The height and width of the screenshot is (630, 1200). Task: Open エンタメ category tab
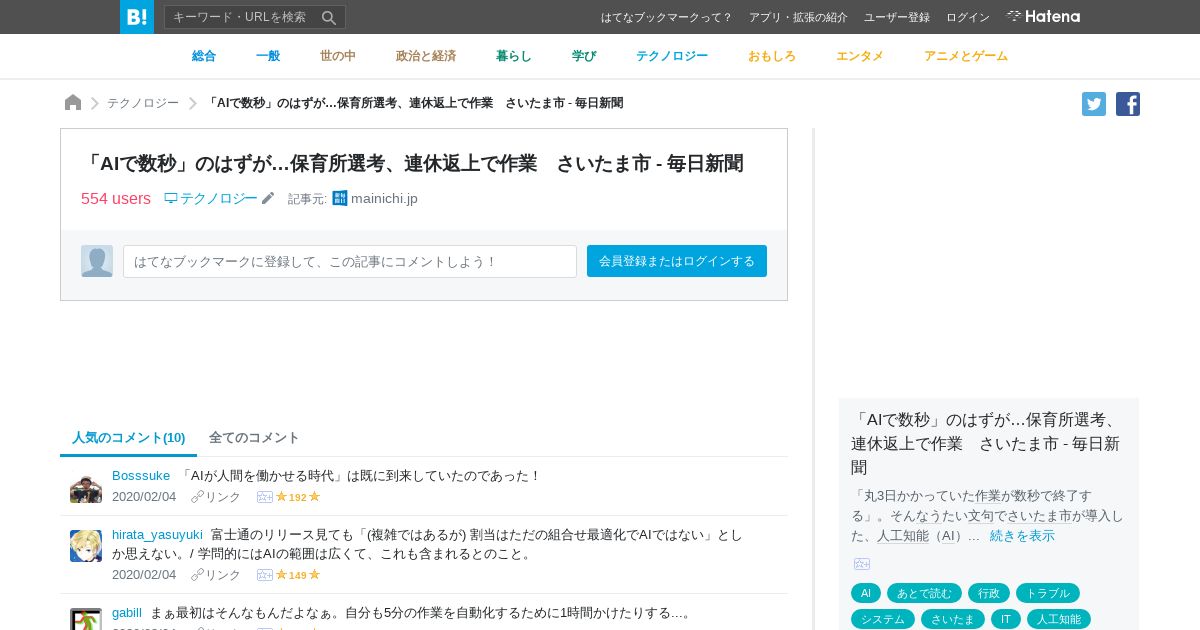pyautogui.click(x=860, y=56)
